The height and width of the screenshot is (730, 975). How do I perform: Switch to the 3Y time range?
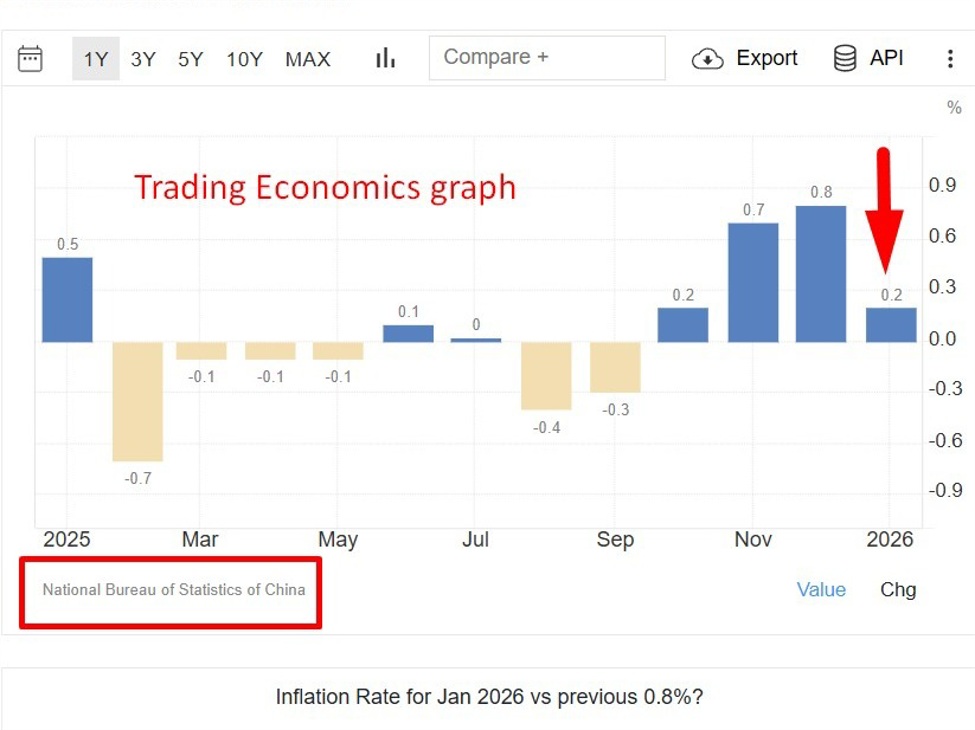click(143, 59)
